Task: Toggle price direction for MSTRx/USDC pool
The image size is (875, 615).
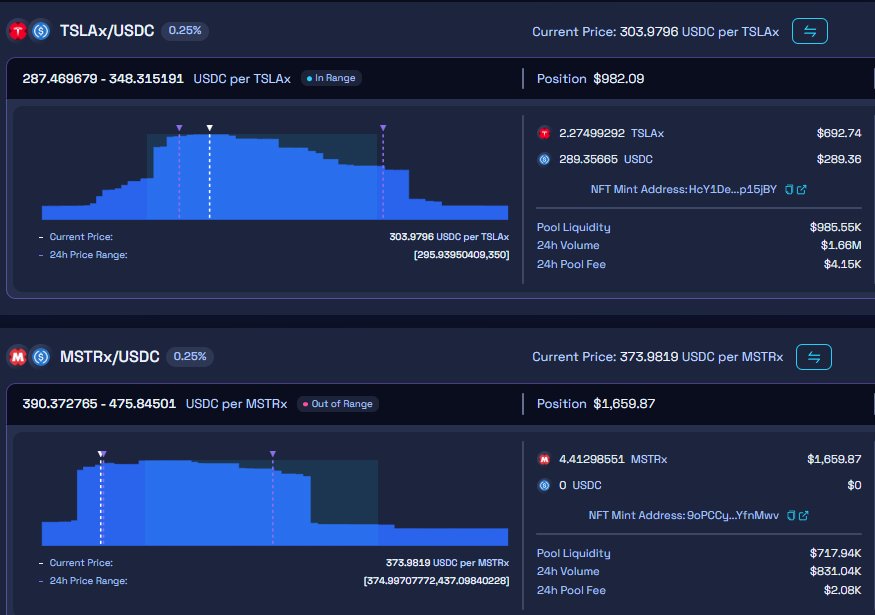Action: [x=813, y=356]
